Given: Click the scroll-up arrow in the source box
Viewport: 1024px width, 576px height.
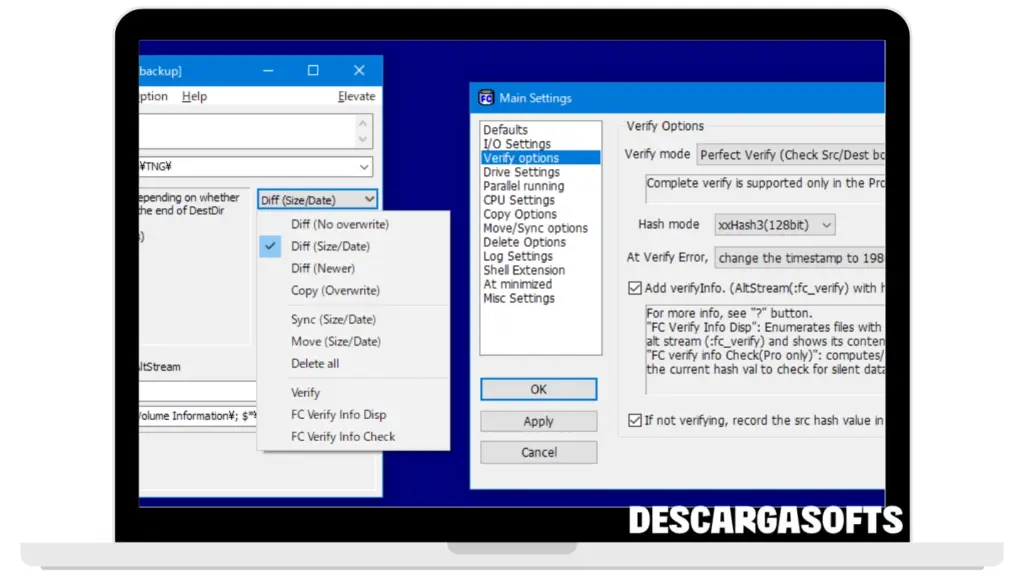Looking at the screenshot, I should pos(363,122).
